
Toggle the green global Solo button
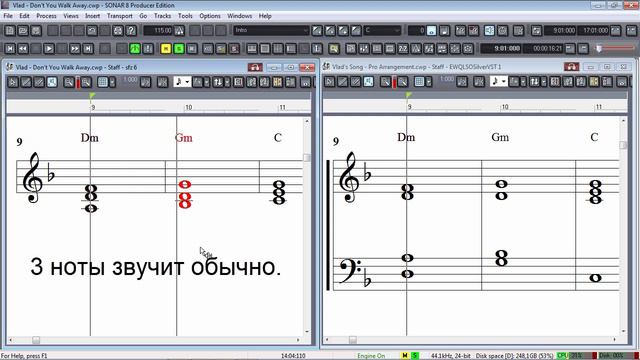(179, 49)
